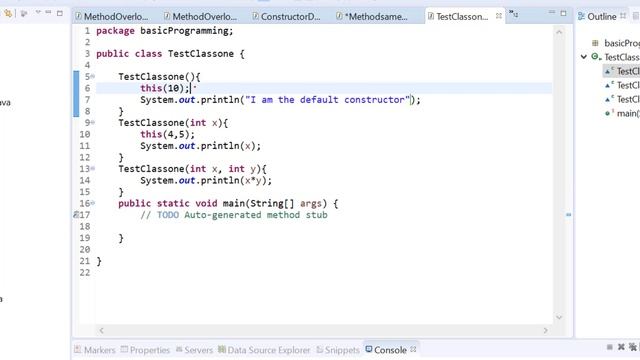
Task: Maximize the editor area
Action: tap(563, 13)
